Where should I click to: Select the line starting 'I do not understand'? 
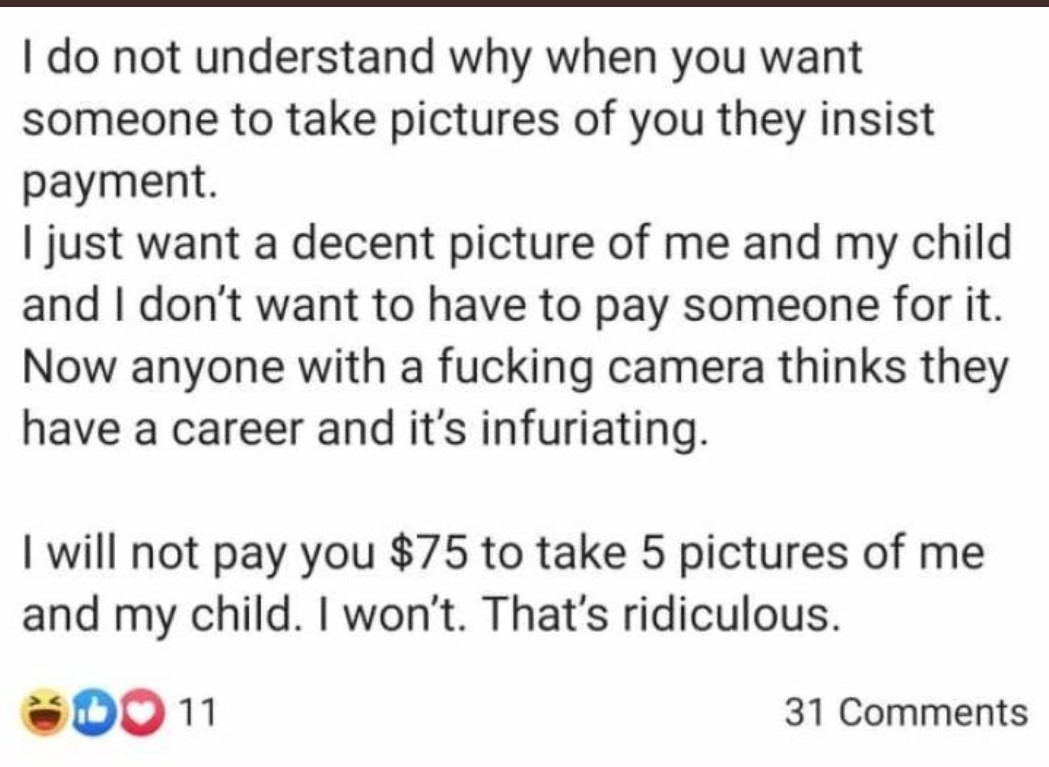pyautogui.click(x=443, y=59)
